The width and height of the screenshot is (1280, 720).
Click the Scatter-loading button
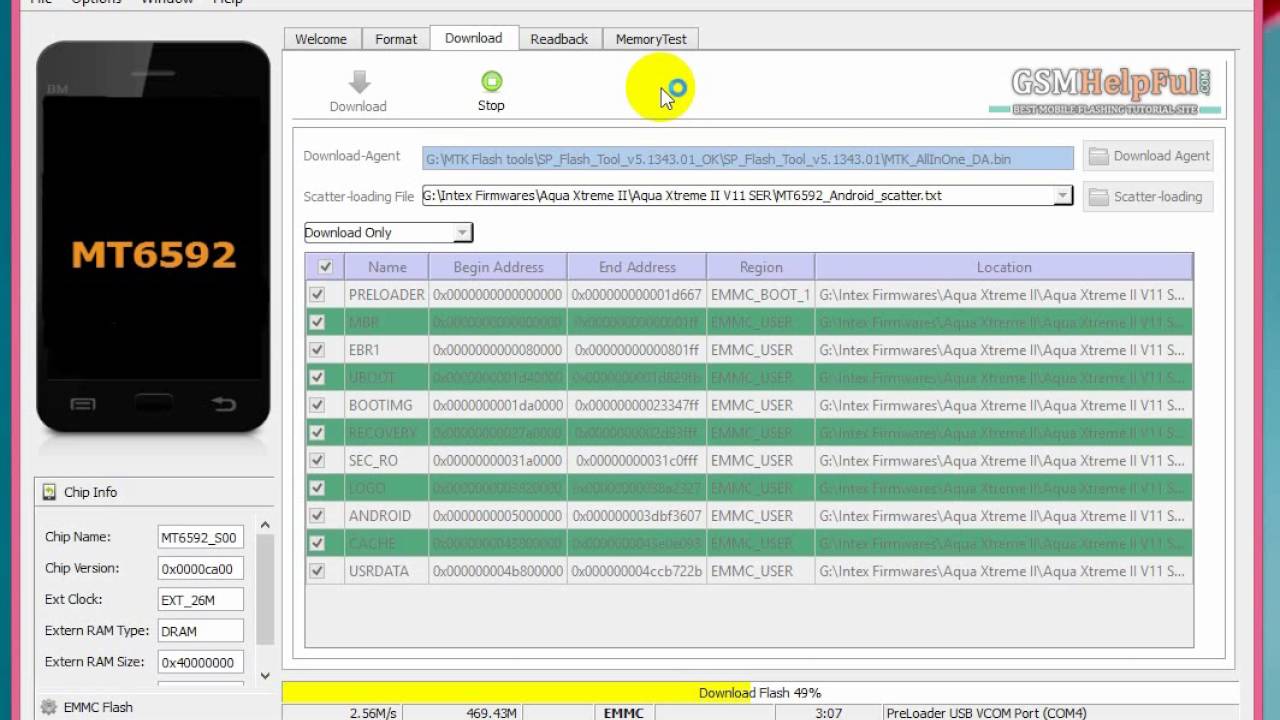1148,197
